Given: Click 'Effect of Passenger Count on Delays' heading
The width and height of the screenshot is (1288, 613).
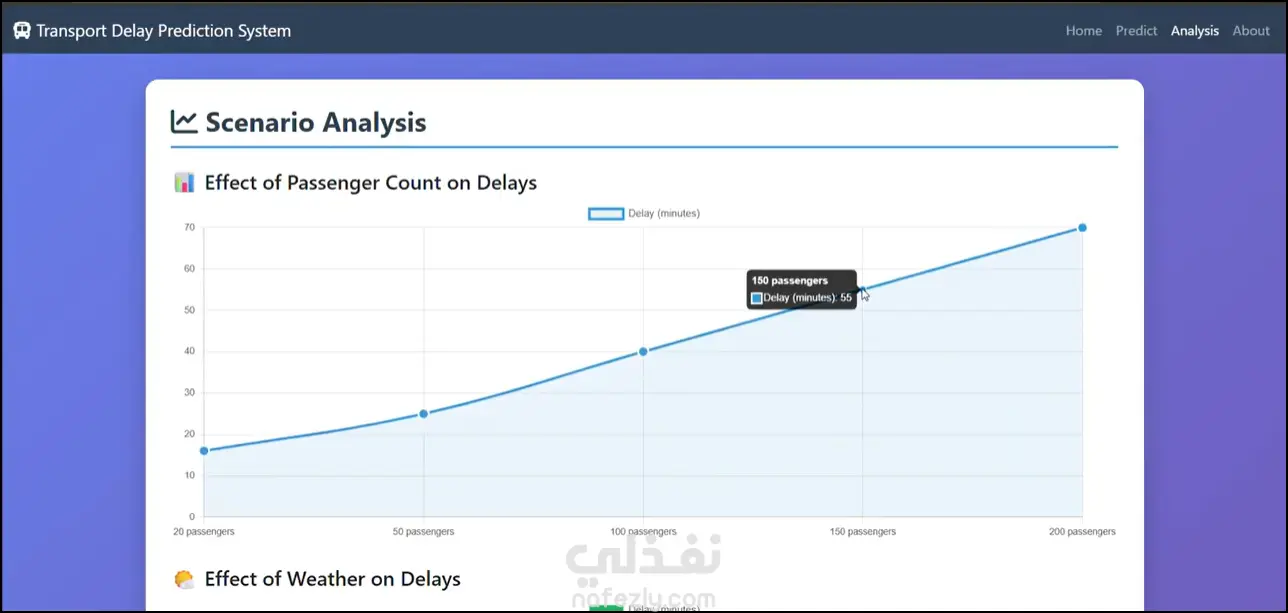Looking at the screenshot, I should (371, 183).
